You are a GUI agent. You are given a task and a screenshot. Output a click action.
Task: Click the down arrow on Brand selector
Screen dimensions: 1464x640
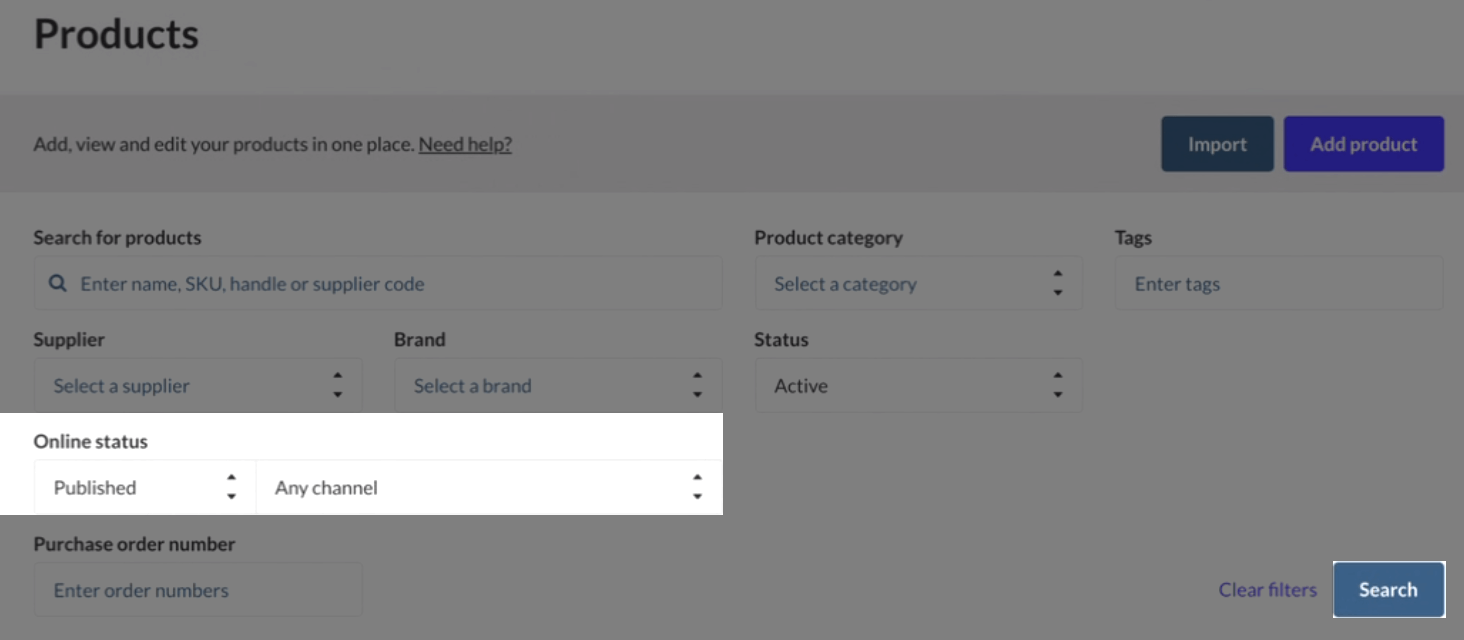(697, 392)
